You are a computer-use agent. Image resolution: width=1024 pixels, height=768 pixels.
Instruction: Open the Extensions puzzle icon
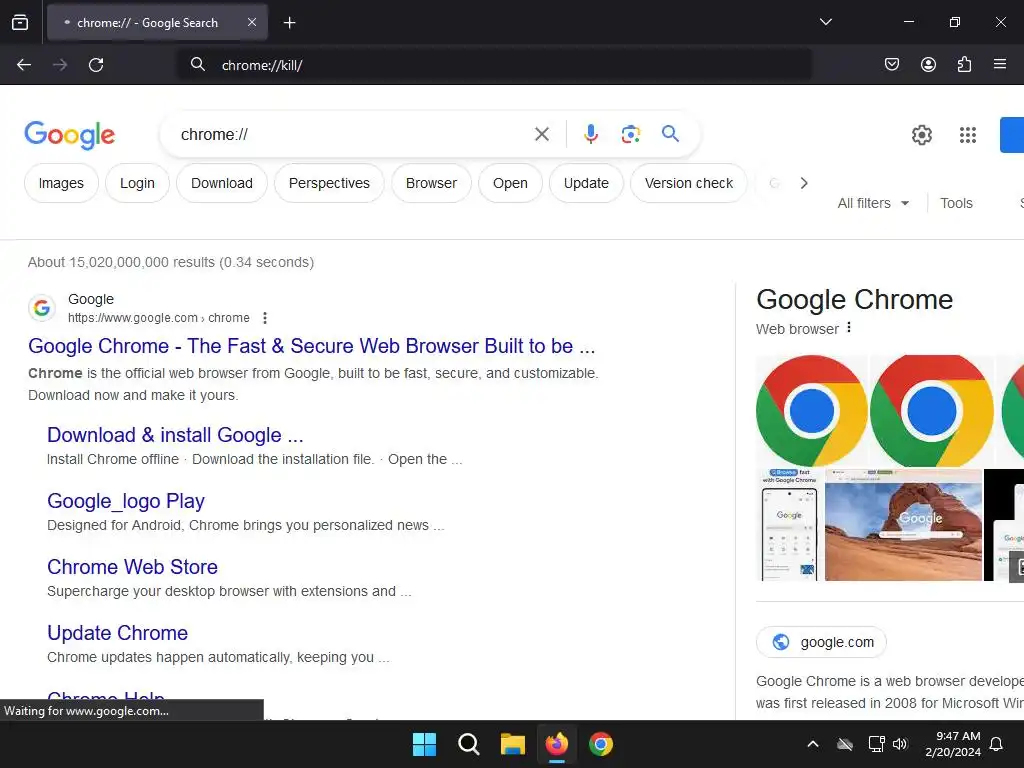click(x=964, y=64)
